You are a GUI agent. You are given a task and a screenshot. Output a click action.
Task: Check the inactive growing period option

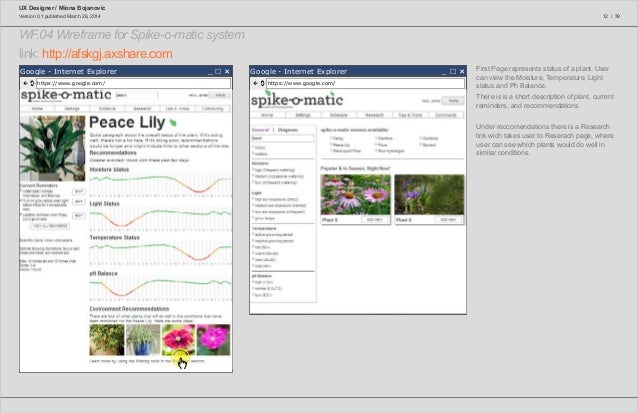(x=253, y=241)
